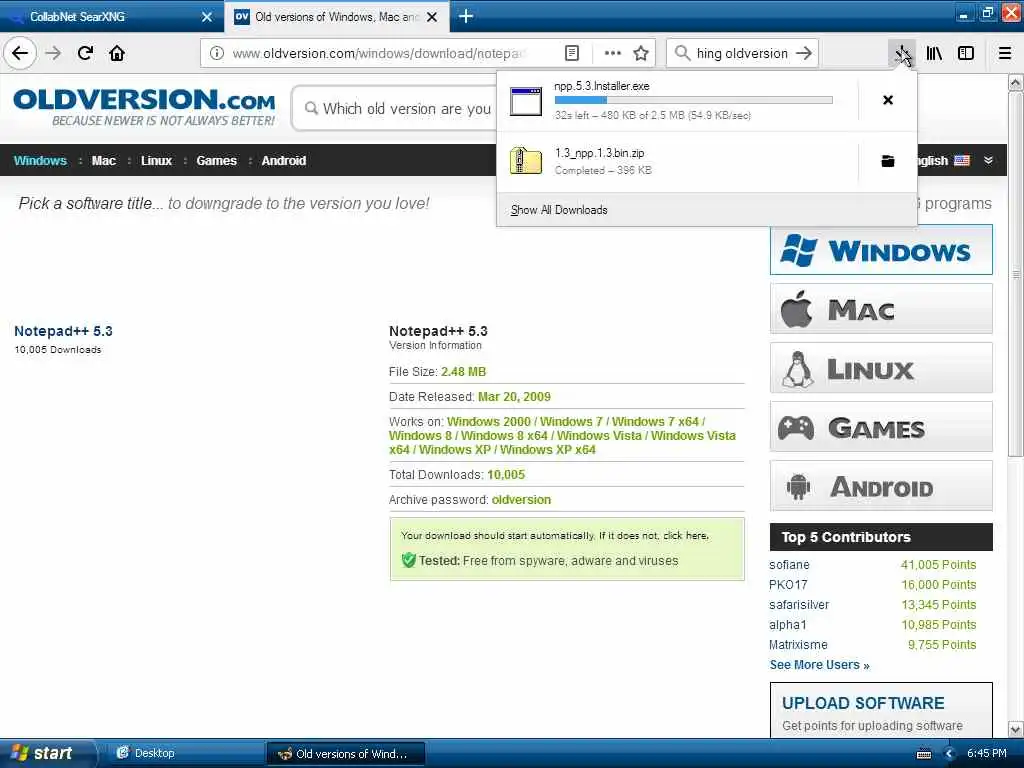Close the Old versions of Windows tab

pyautogui.click(x=432, y=17)
